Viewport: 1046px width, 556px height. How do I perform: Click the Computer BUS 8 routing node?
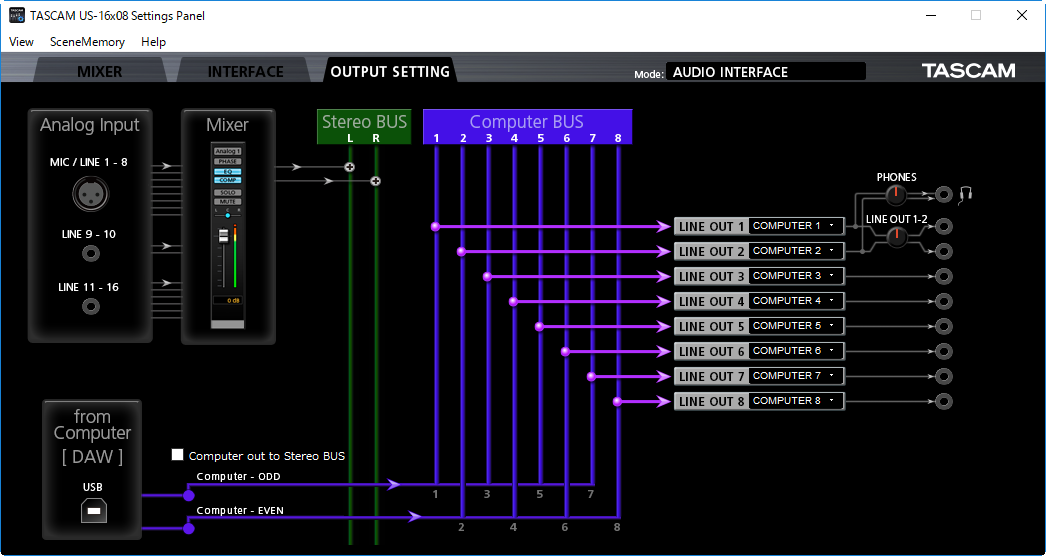pyautogui.click(x=617, y=401)
